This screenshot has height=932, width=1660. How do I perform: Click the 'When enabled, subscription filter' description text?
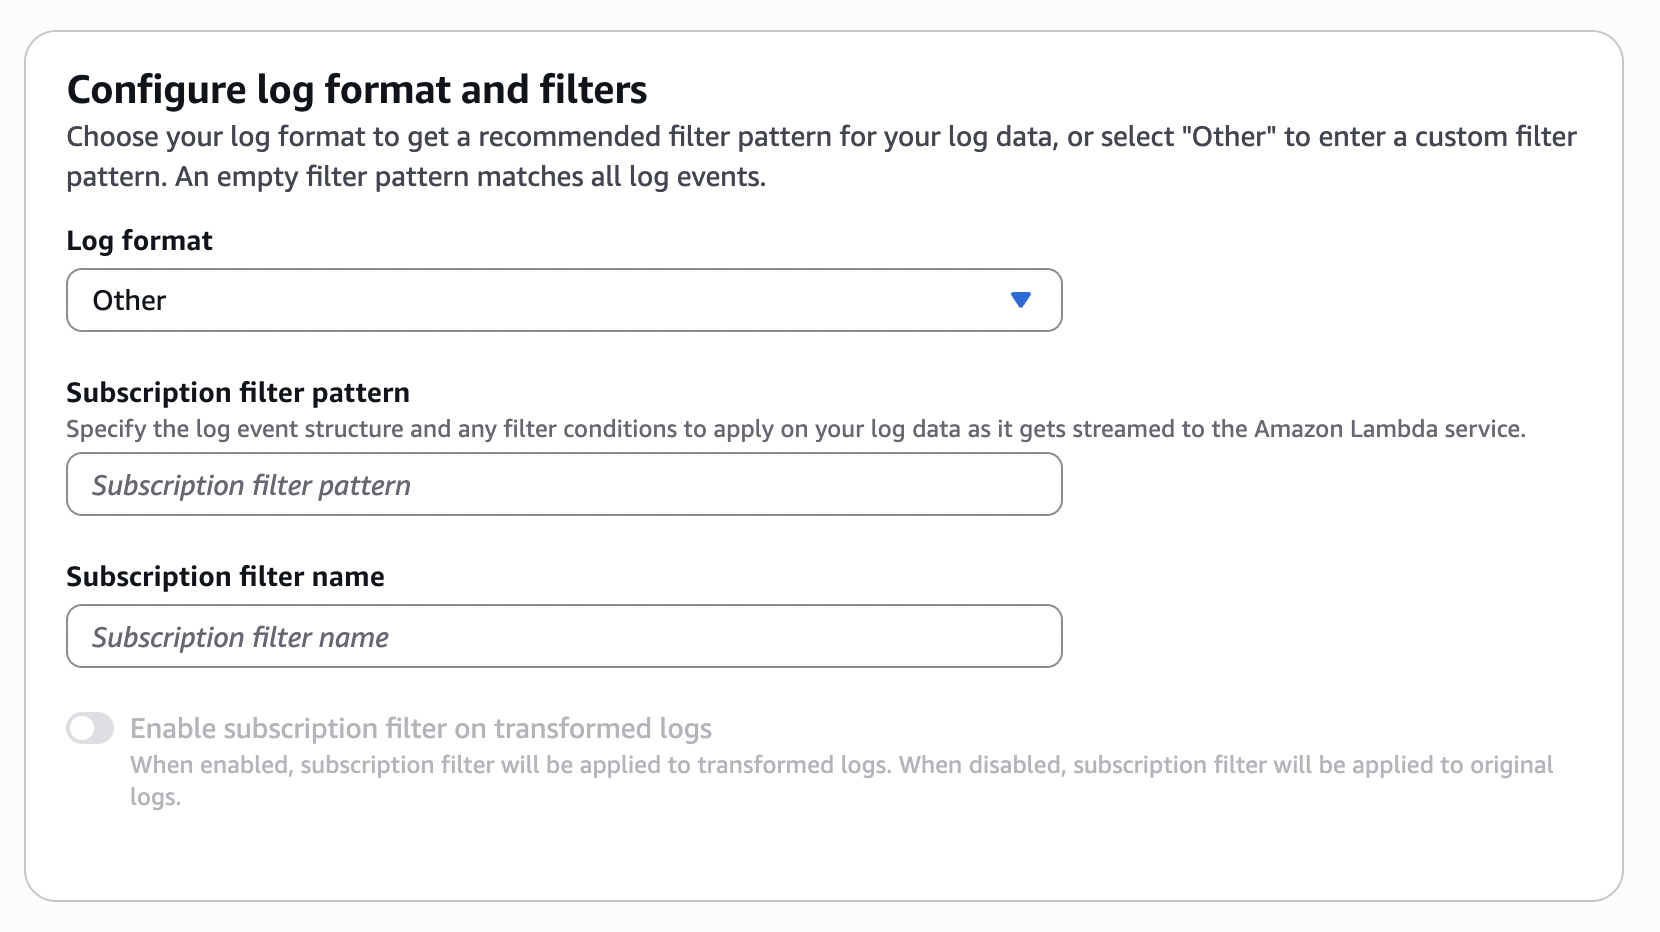coord(840,766)
